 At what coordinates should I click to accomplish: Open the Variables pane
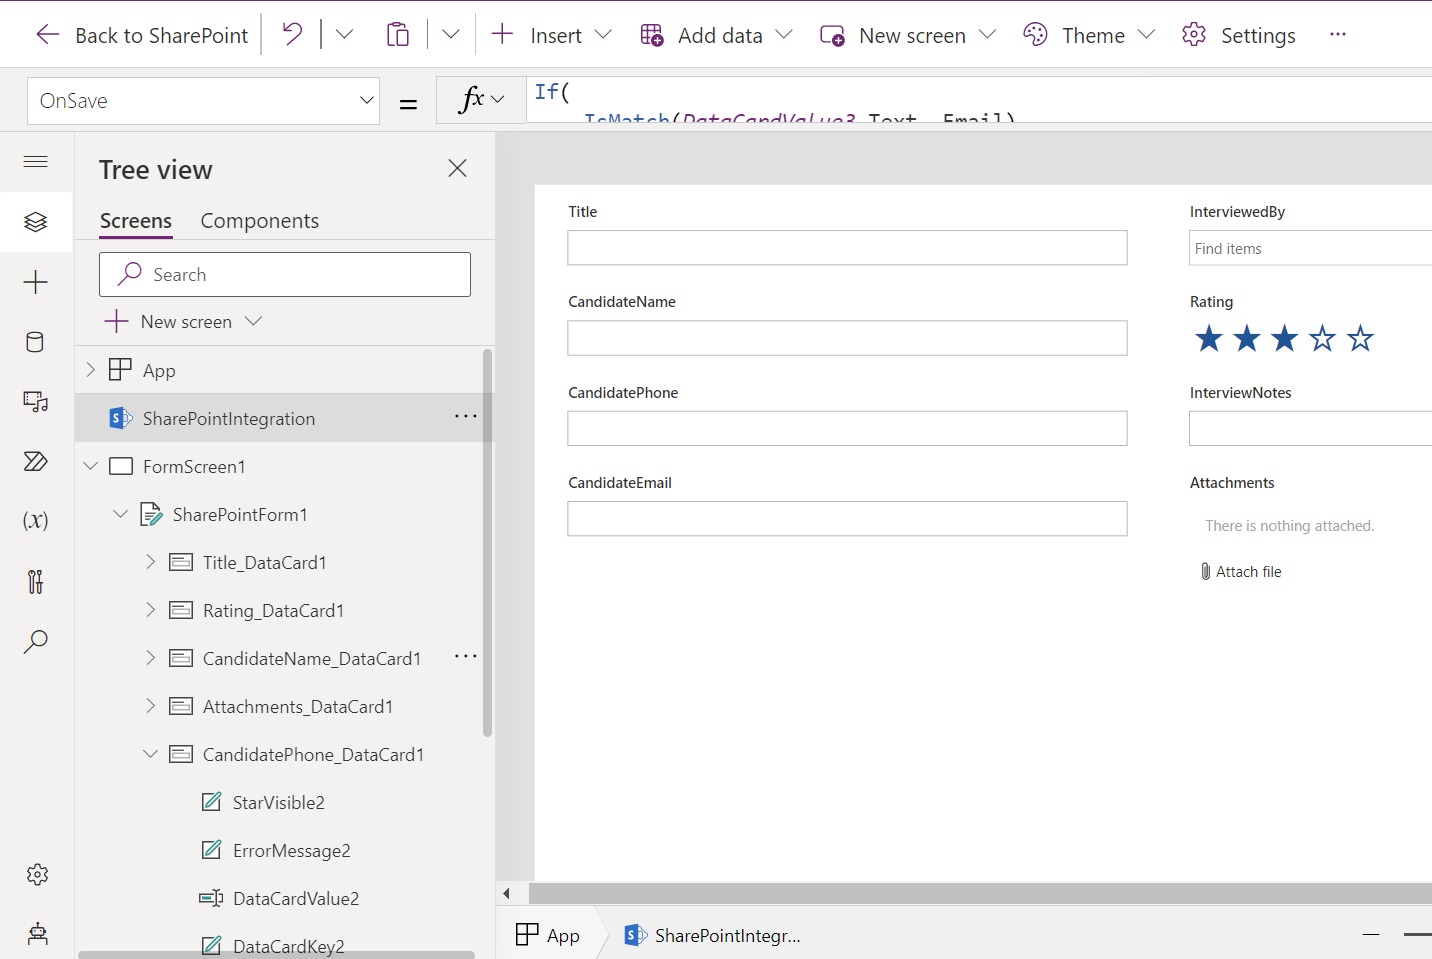[35, 521]
